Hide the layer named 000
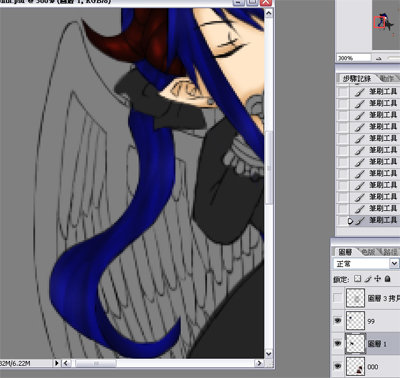 tap(338, 366)
